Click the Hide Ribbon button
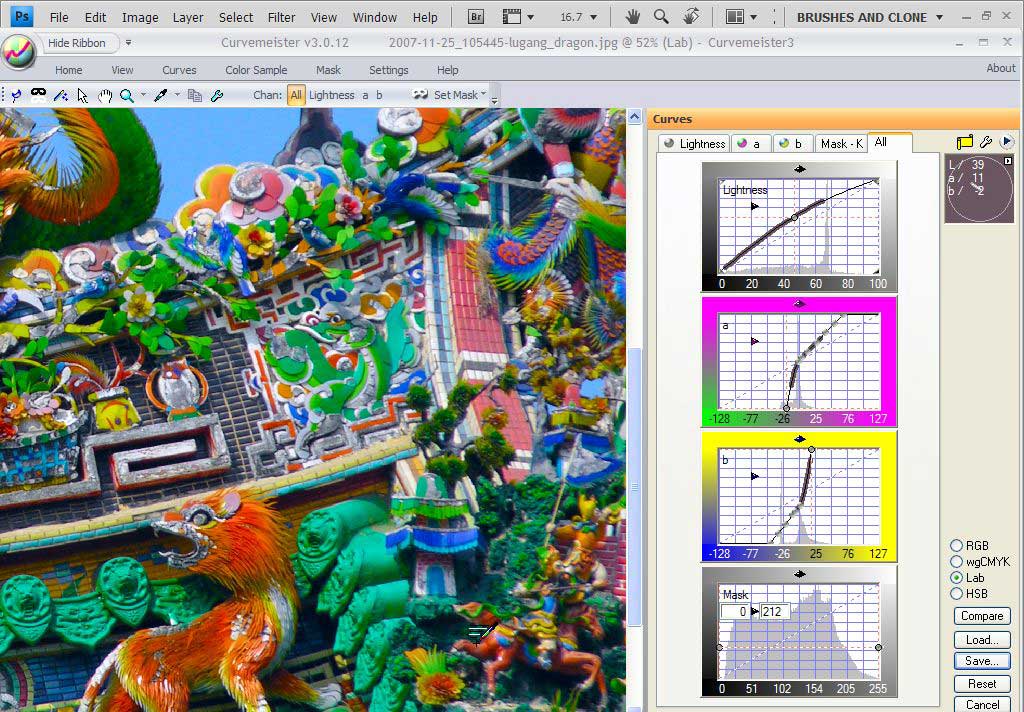The height and width of the screenshot is (712, 1024). (76, 43)
